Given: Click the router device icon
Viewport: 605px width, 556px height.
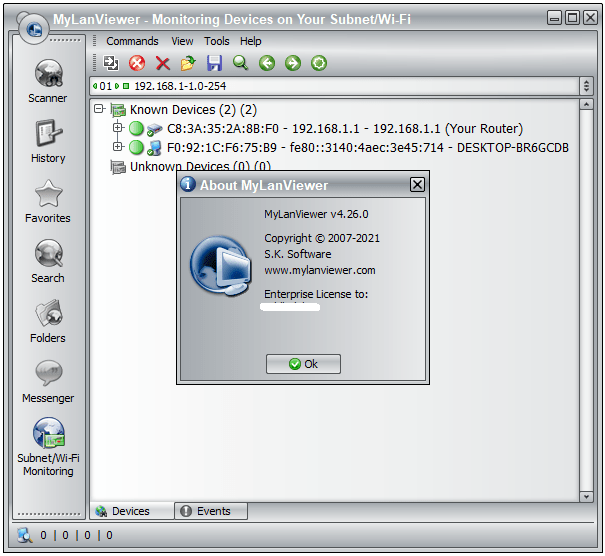Looking at the screenshot, I should tap(154, 129).
